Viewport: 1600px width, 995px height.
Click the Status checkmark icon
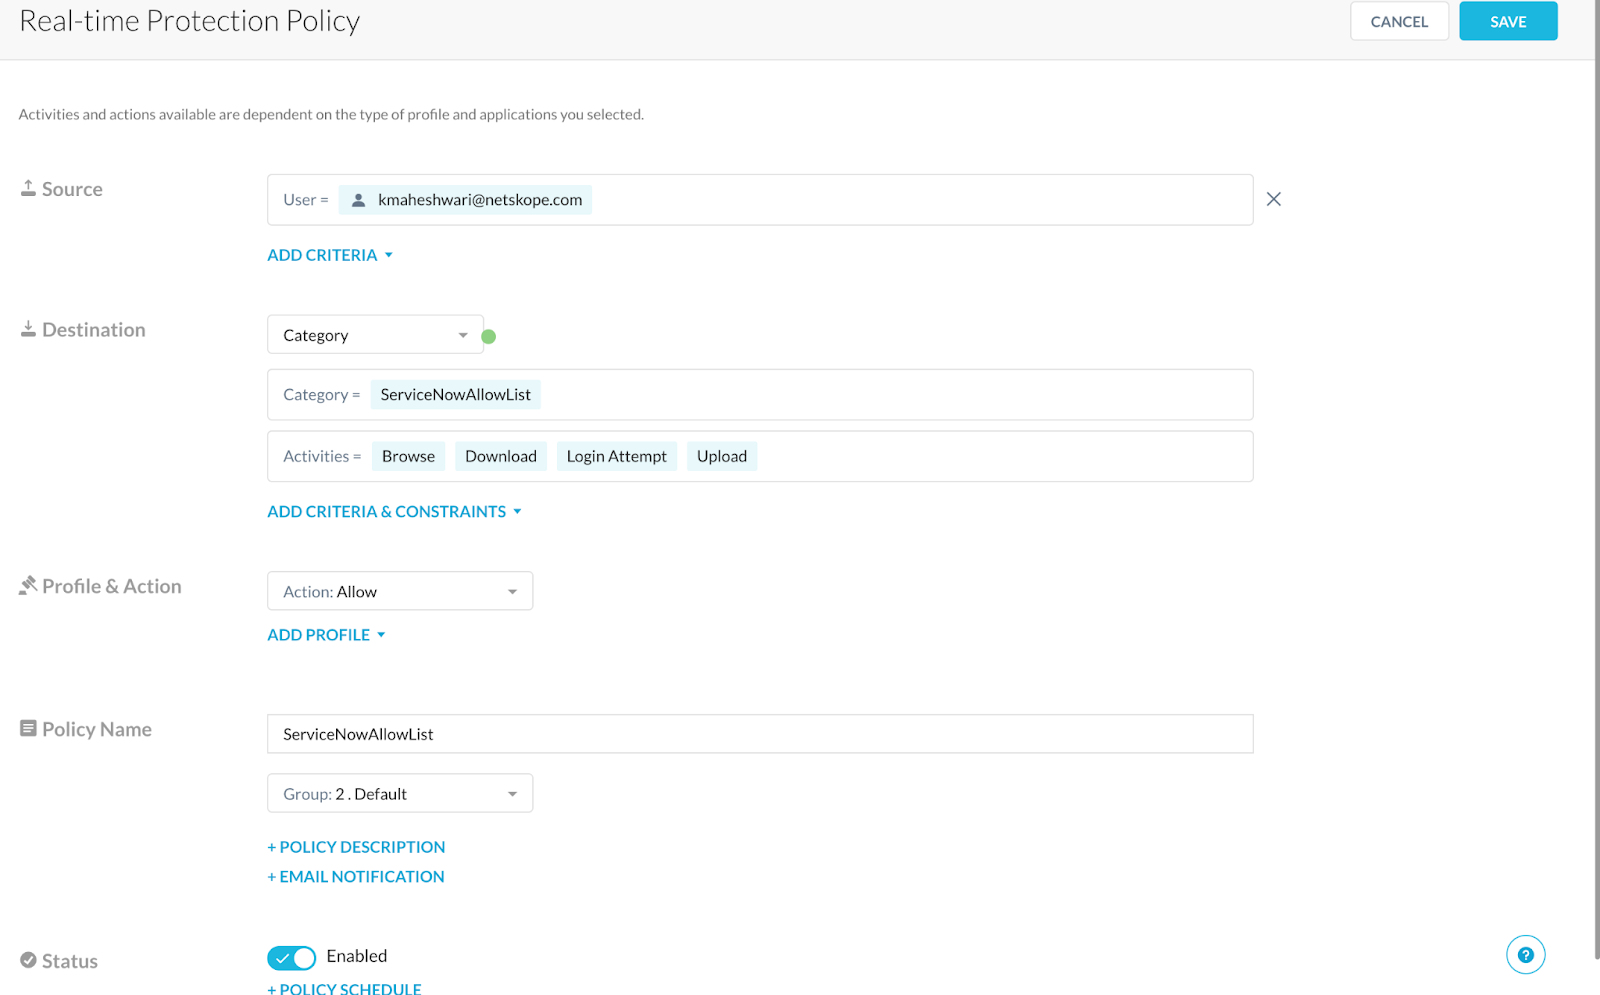[28, 960]
